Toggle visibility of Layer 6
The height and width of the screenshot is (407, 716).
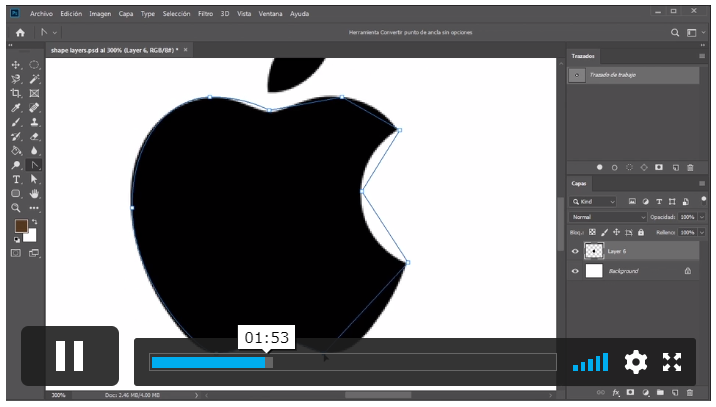point(575,251)
